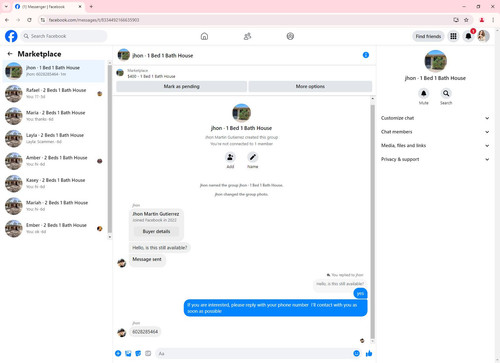Send a thumbs-up like

pos(369,353)
